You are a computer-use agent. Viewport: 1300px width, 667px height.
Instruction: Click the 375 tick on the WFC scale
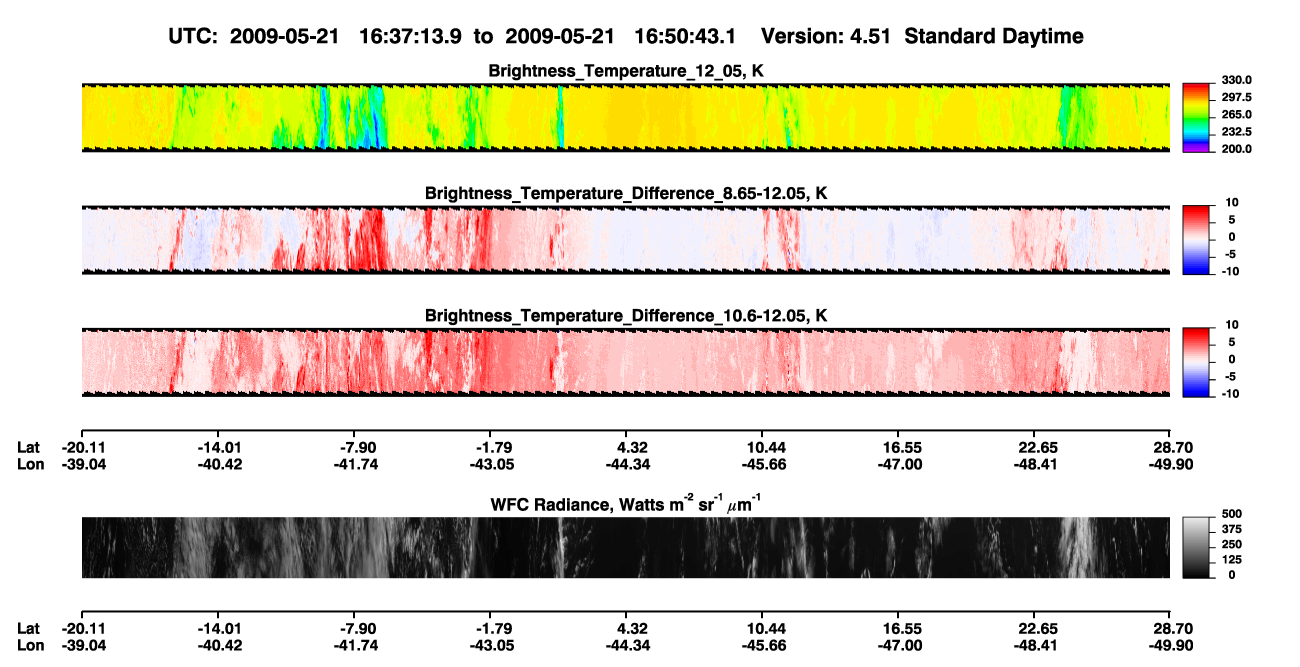[x=1233, y=529]
